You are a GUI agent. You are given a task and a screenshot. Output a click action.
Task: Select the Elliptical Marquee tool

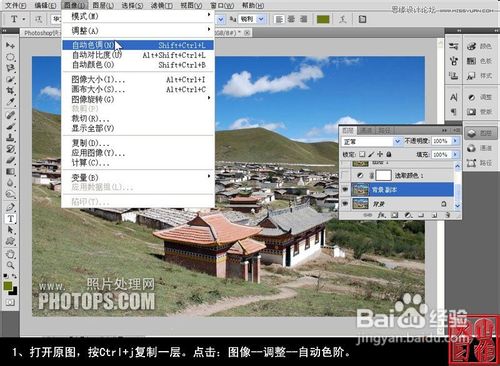10,57
